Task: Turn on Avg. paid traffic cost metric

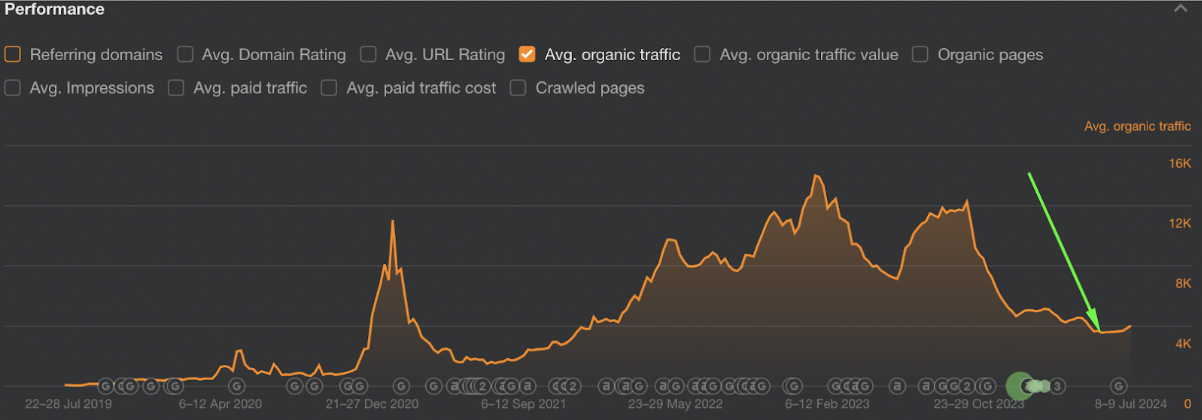Action: tap(329, 88)
